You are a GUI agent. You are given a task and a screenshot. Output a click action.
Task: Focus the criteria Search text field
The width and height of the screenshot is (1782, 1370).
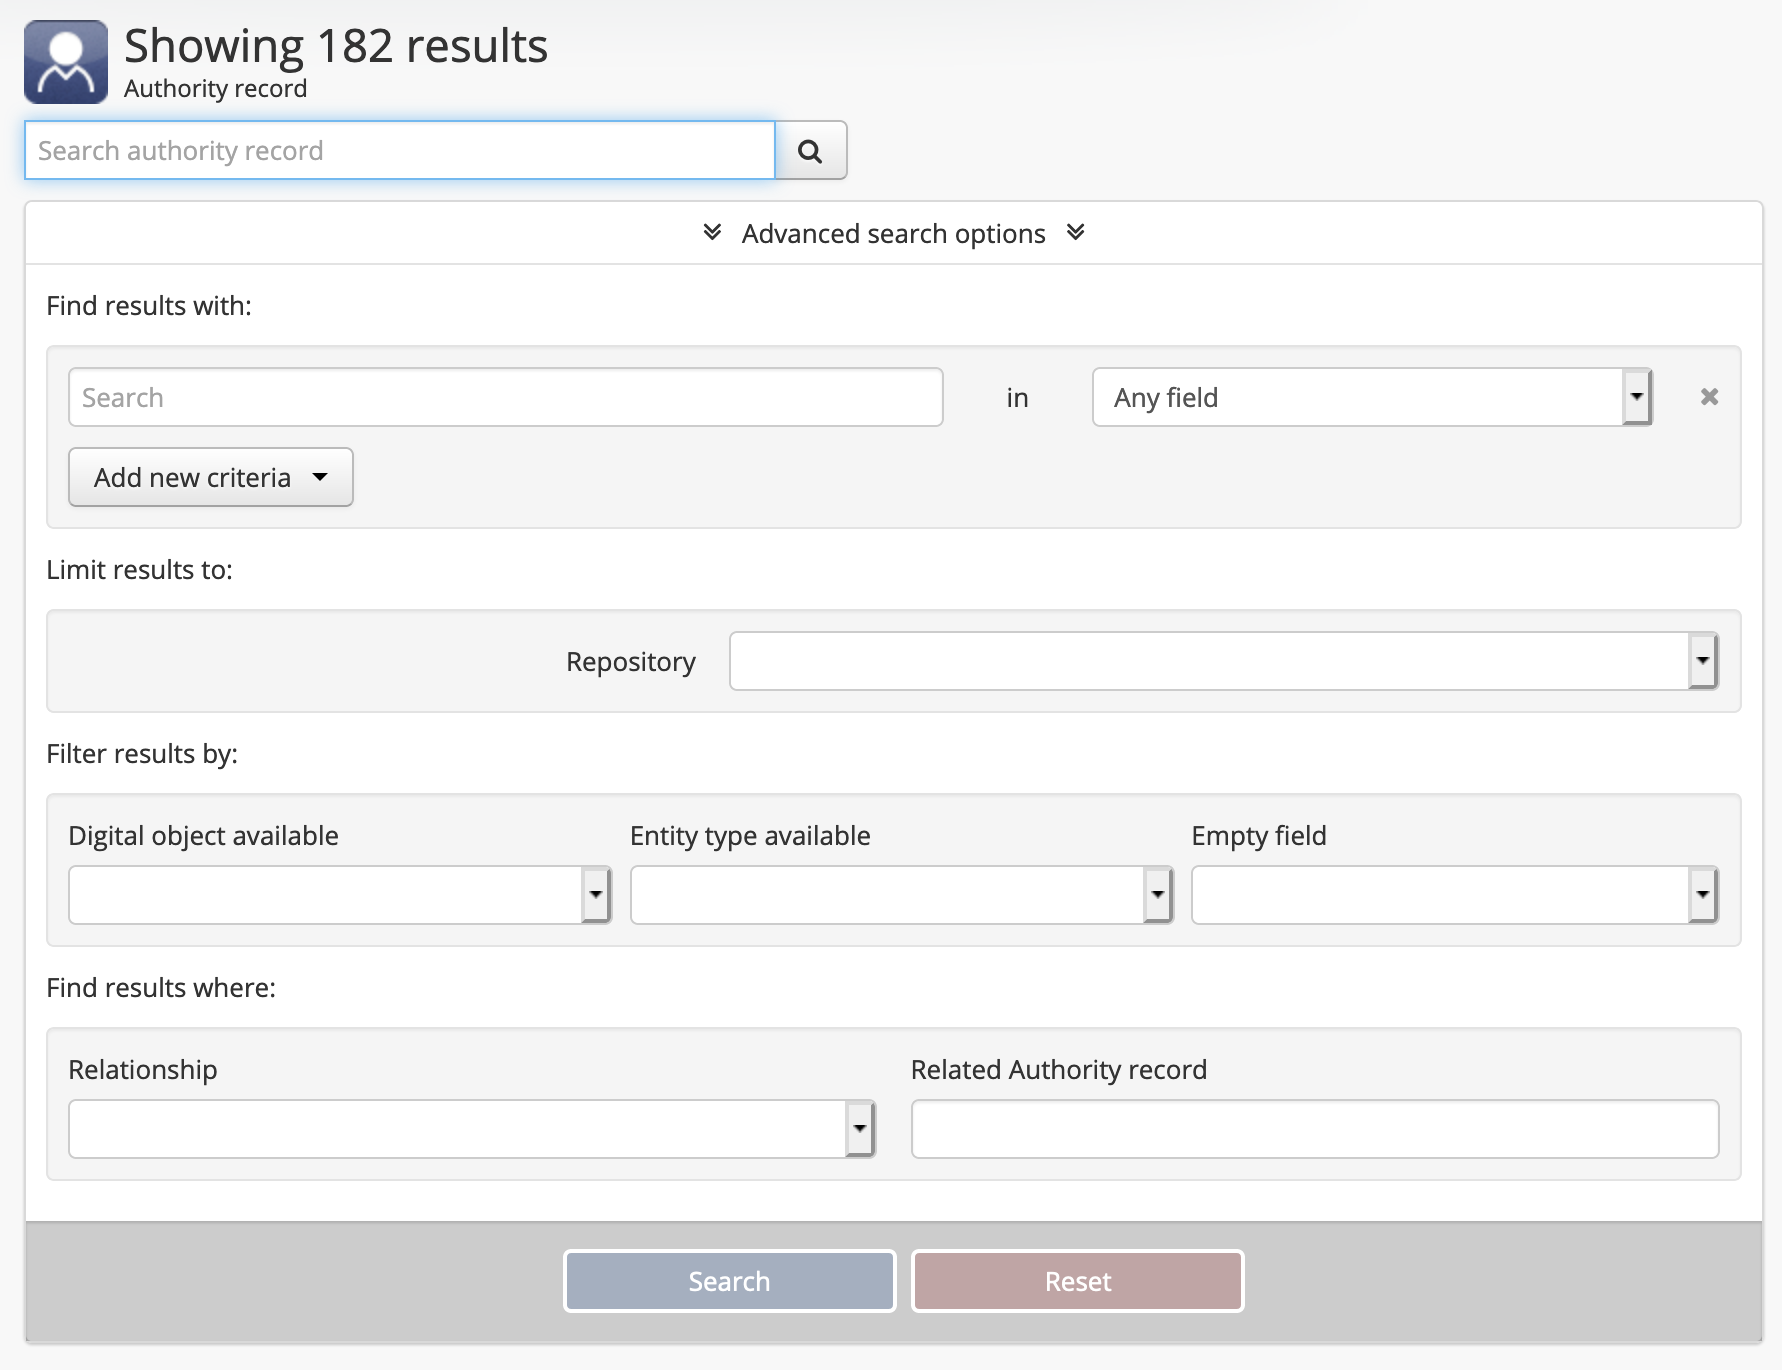coord(505,398)
